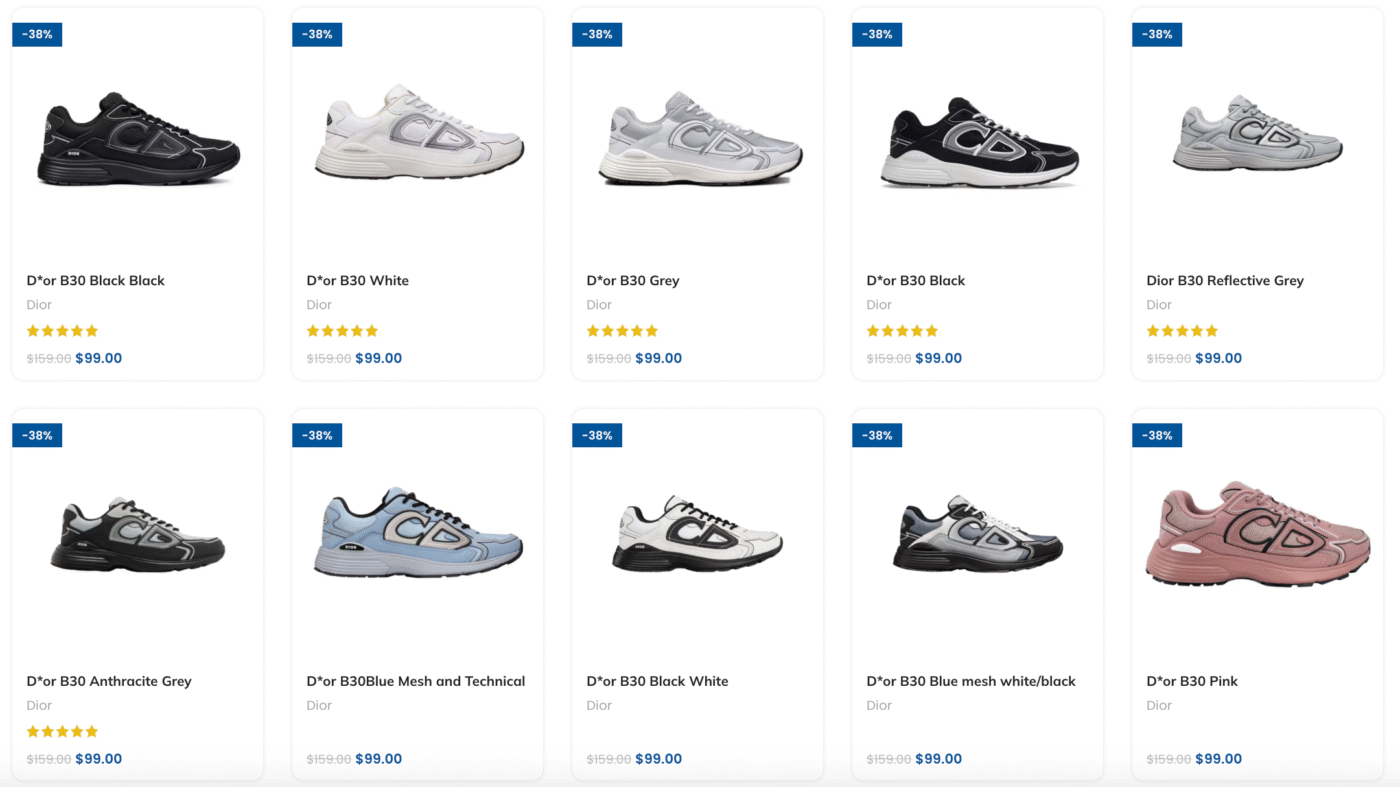The width and height of the screenshot is (1400, 787).
Task: Open D*or B30 Anthracite Grey title link
Action: point(109,681)
